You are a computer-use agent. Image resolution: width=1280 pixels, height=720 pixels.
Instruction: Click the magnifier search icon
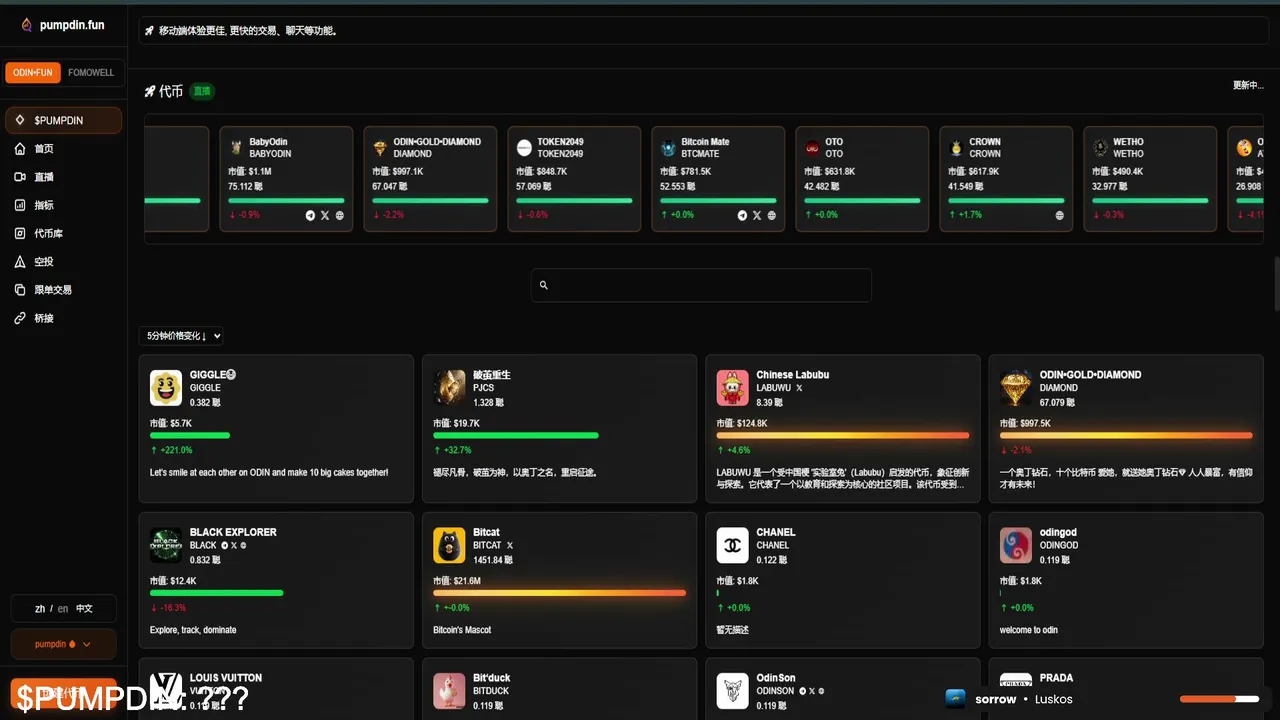(544, 285)
